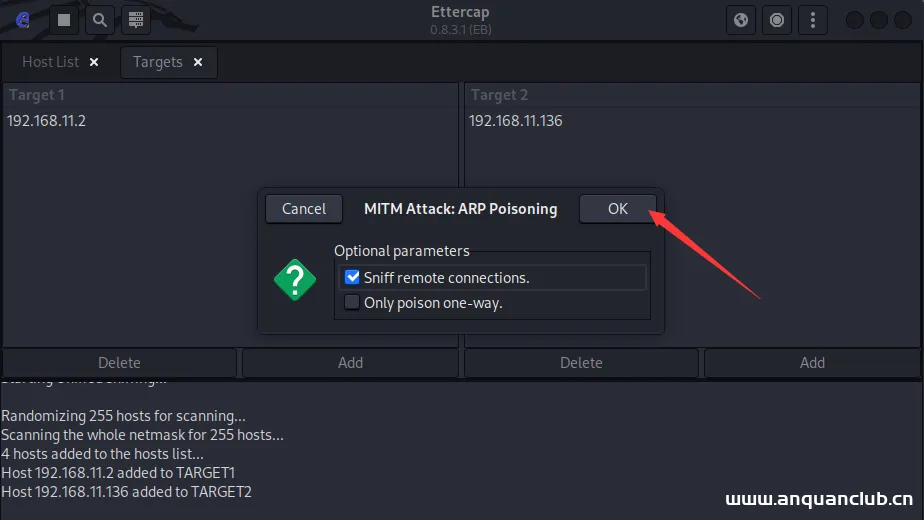Open the hosts list server icon
924x520 pixels.
point(137,19)
